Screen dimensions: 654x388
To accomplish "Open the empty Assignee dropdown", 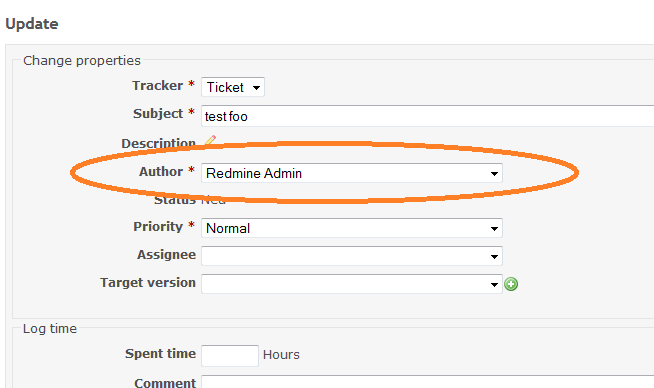I will [x=352, y=256].
